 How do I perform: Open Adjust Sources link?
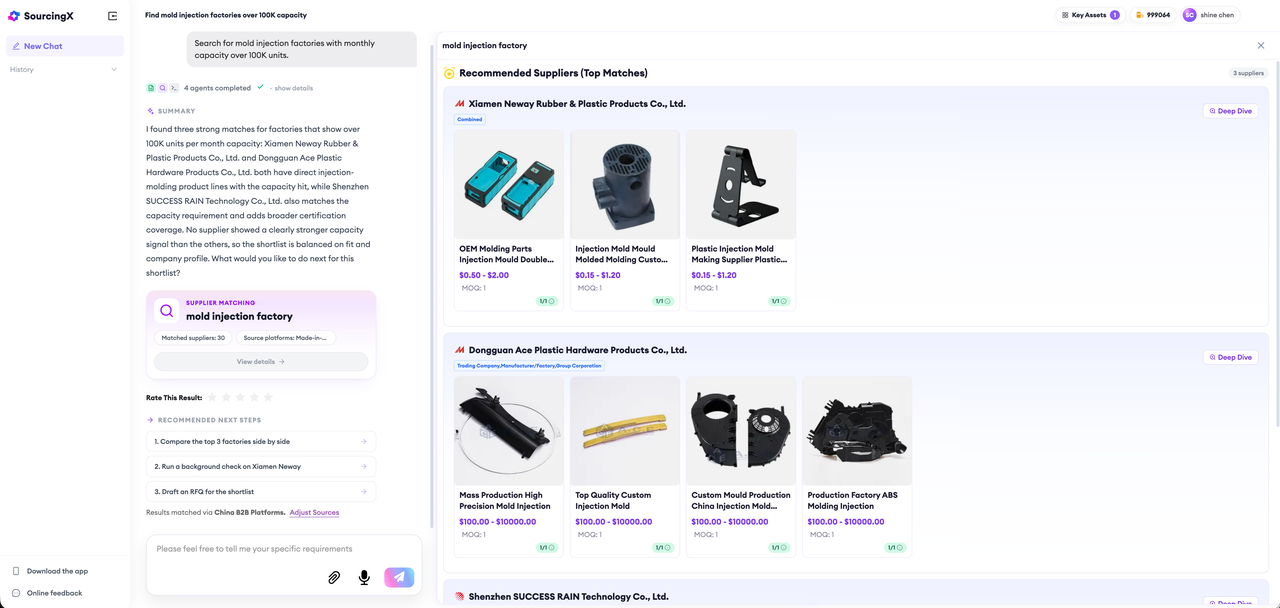[314, 512]
